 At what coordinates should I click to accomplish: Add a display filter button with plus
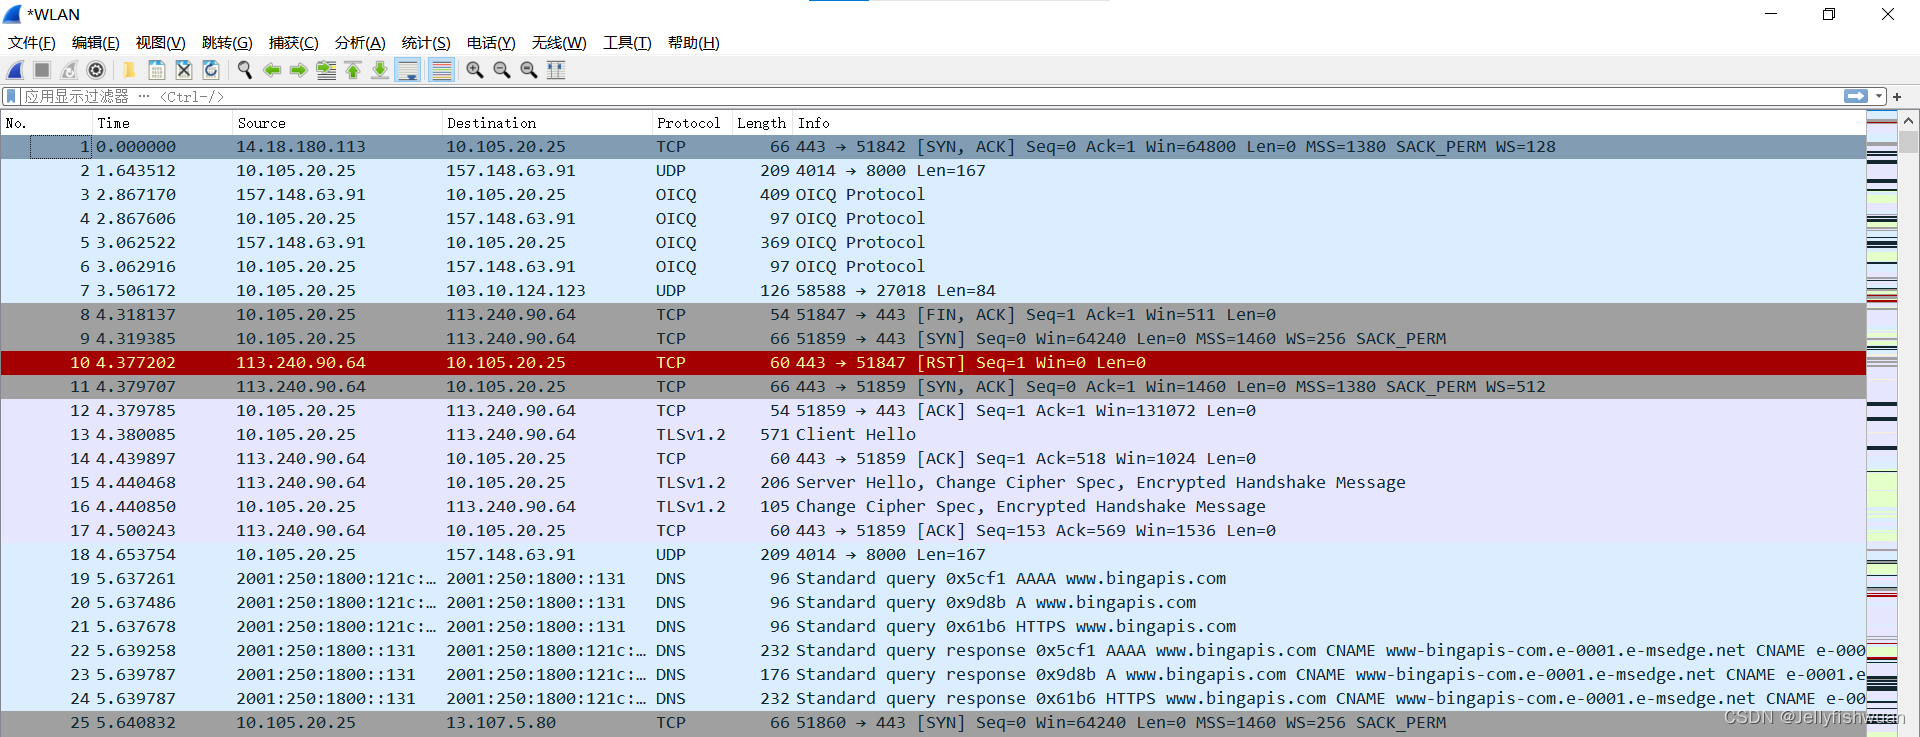pos(1897,97)
